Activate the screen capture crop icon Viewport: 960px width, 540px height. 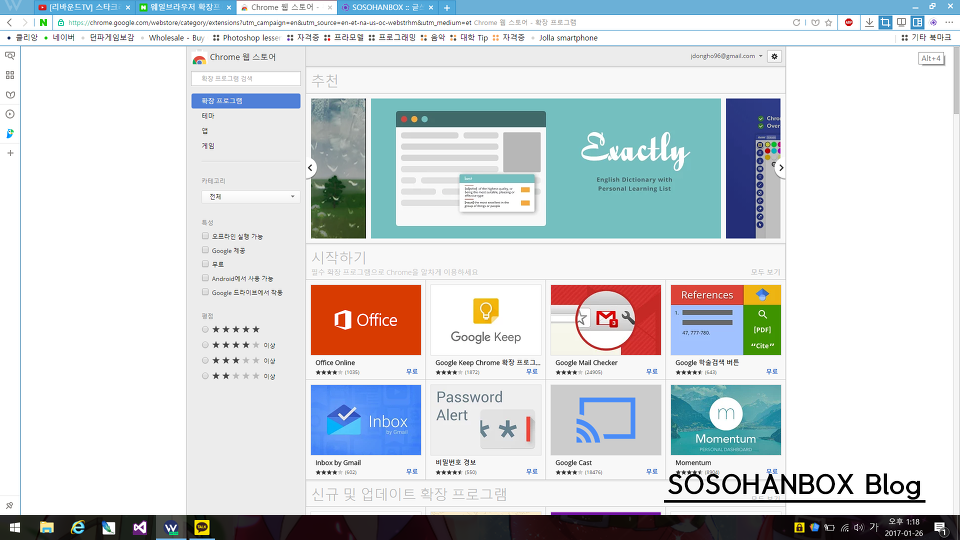(885, 23)
